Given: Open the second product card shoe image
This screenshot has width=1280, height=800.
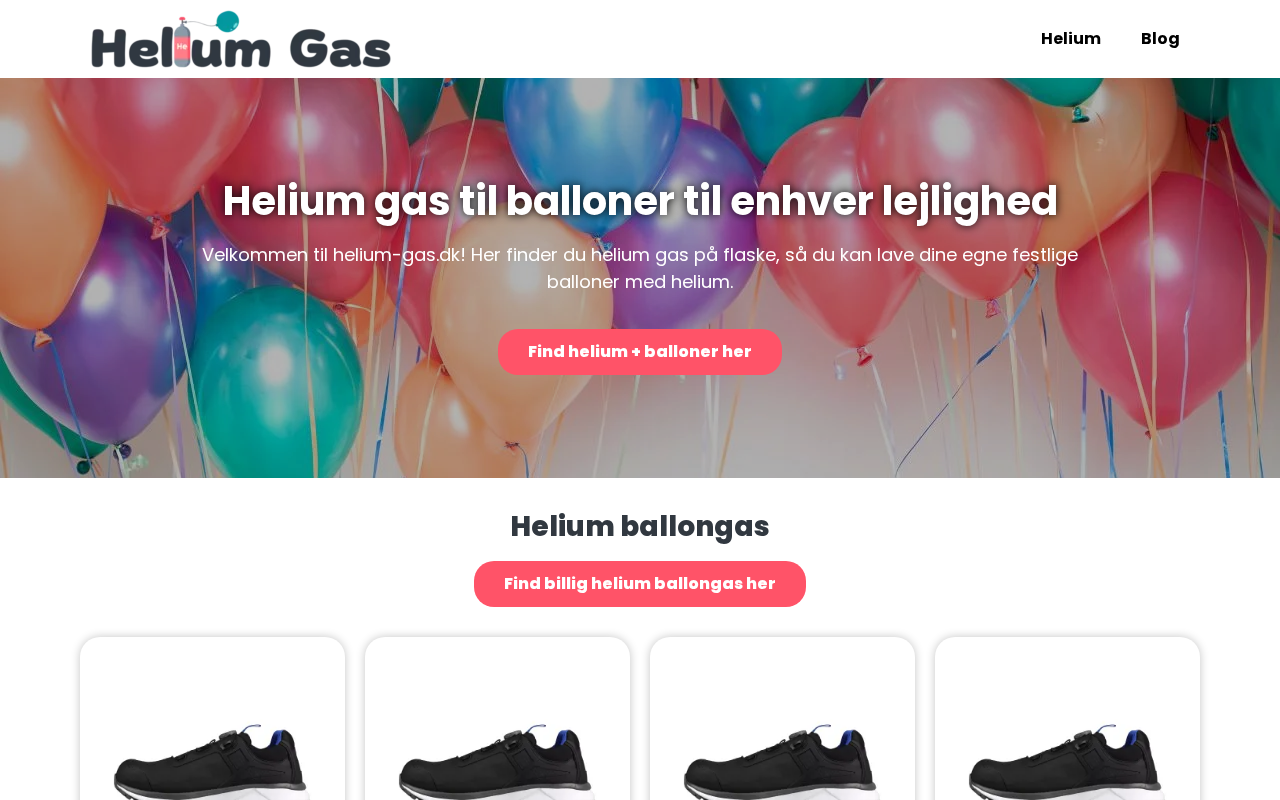Looking at the screenshot, I should pyautogui.click(x=497, y=760).
